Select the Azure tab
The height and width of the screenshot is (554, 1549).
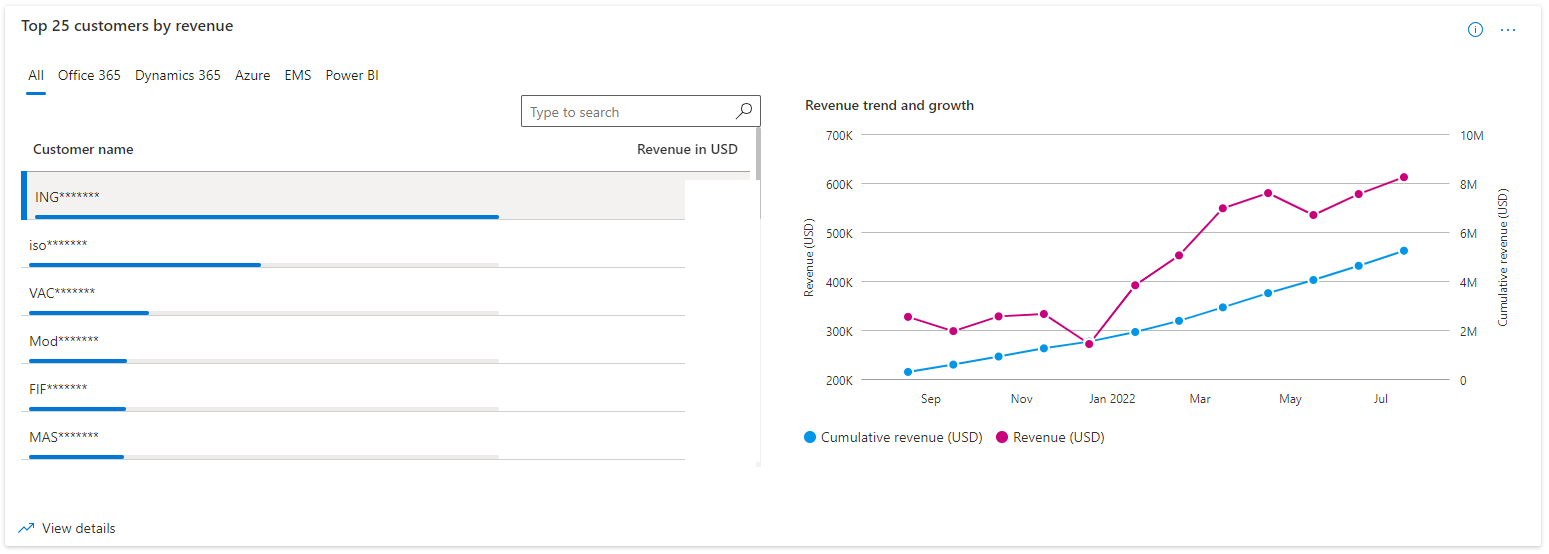click(252, 75)
